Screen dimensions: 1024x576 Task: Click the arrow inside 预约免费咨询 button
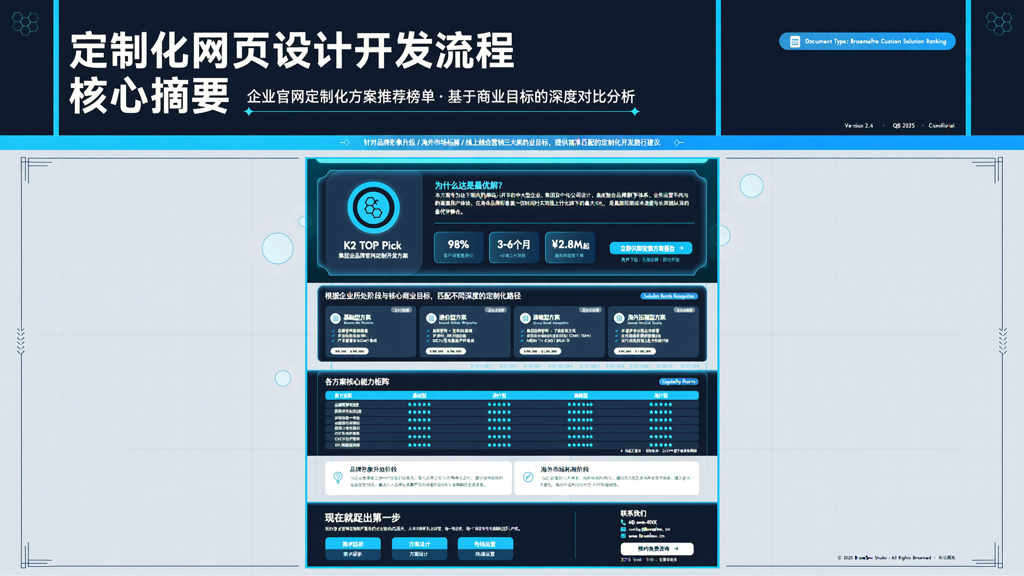(677, 549)
